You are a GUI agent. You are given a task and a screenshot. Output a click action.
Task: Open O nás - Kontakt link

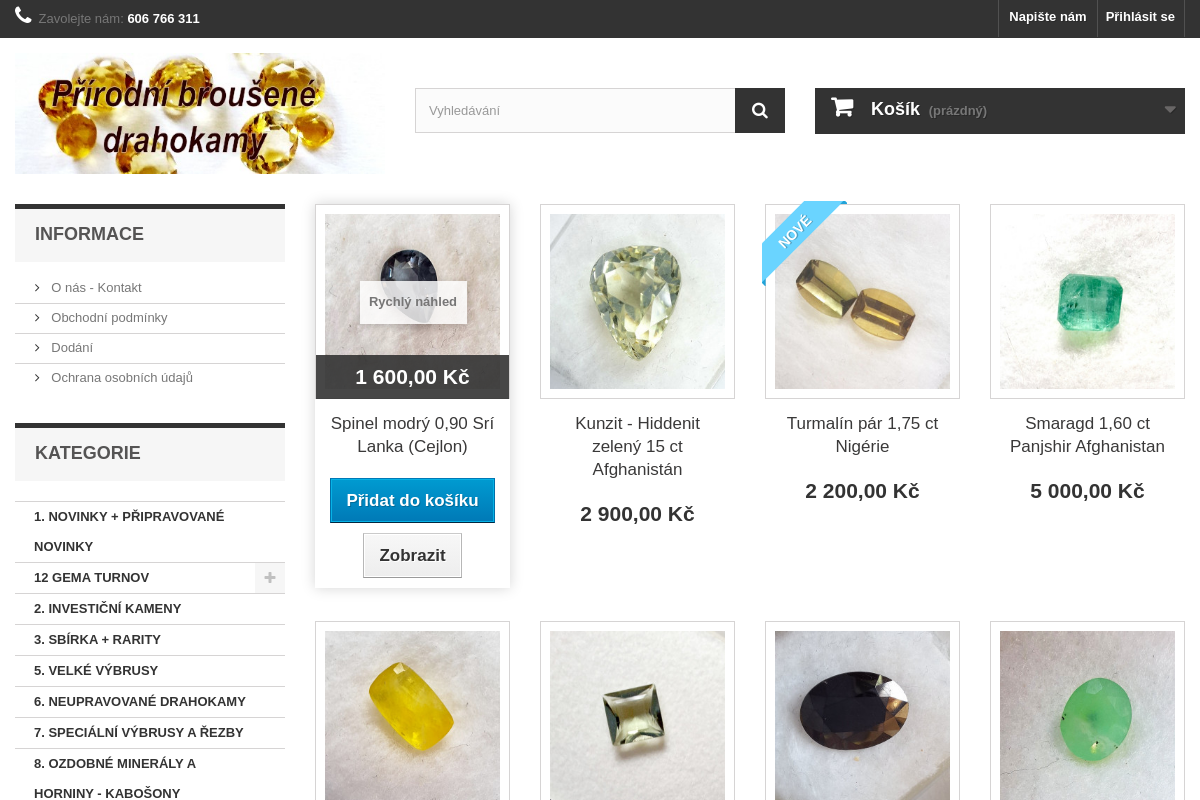(96, 288)
